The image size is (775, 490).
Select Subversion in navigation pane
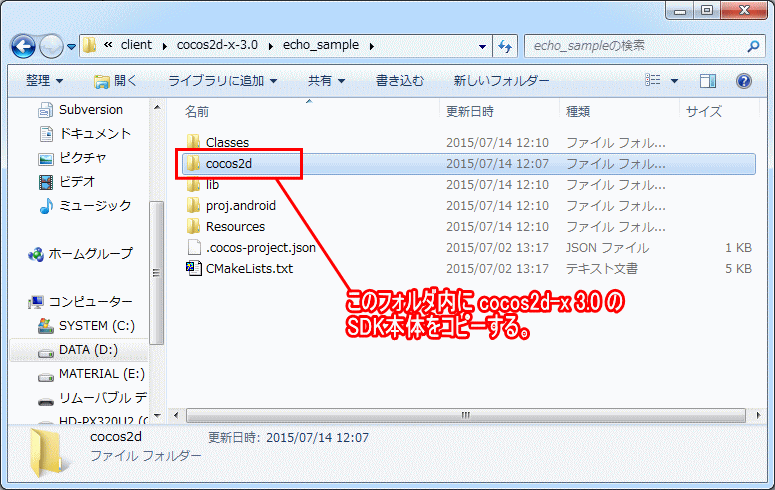(90, 109)
